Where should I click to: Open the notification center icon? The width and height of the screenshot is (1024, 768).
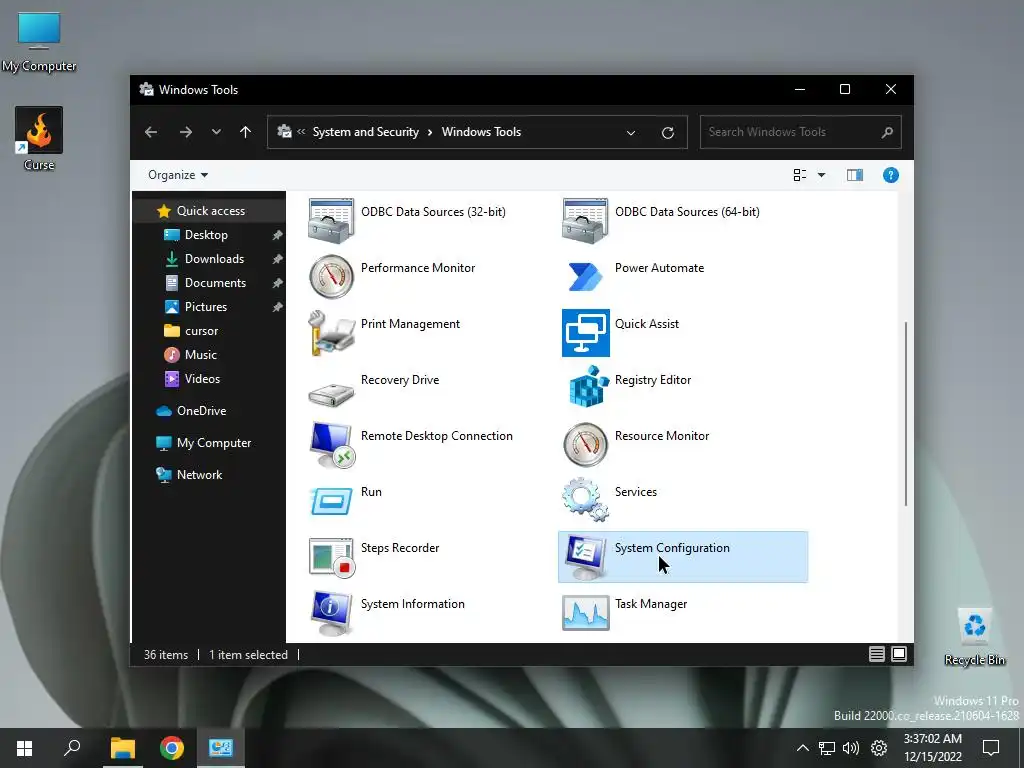point(991,748)
